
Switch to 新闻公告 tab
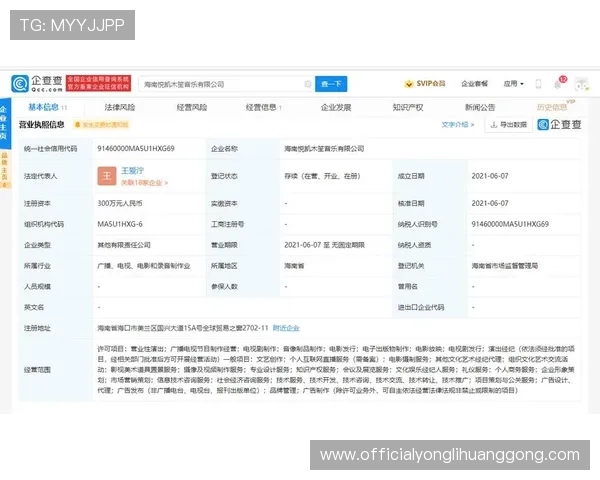point(480,107)
